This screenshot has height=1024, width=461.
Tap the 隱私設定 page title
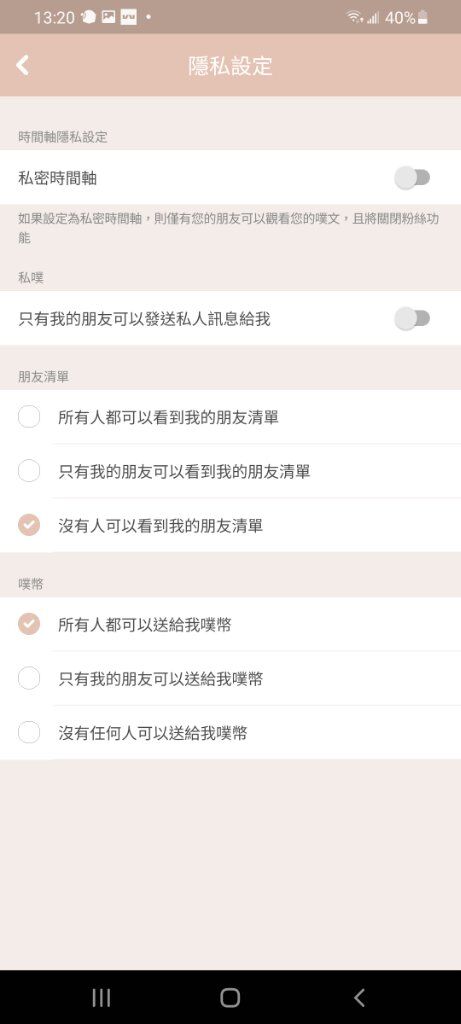(230, 66)
